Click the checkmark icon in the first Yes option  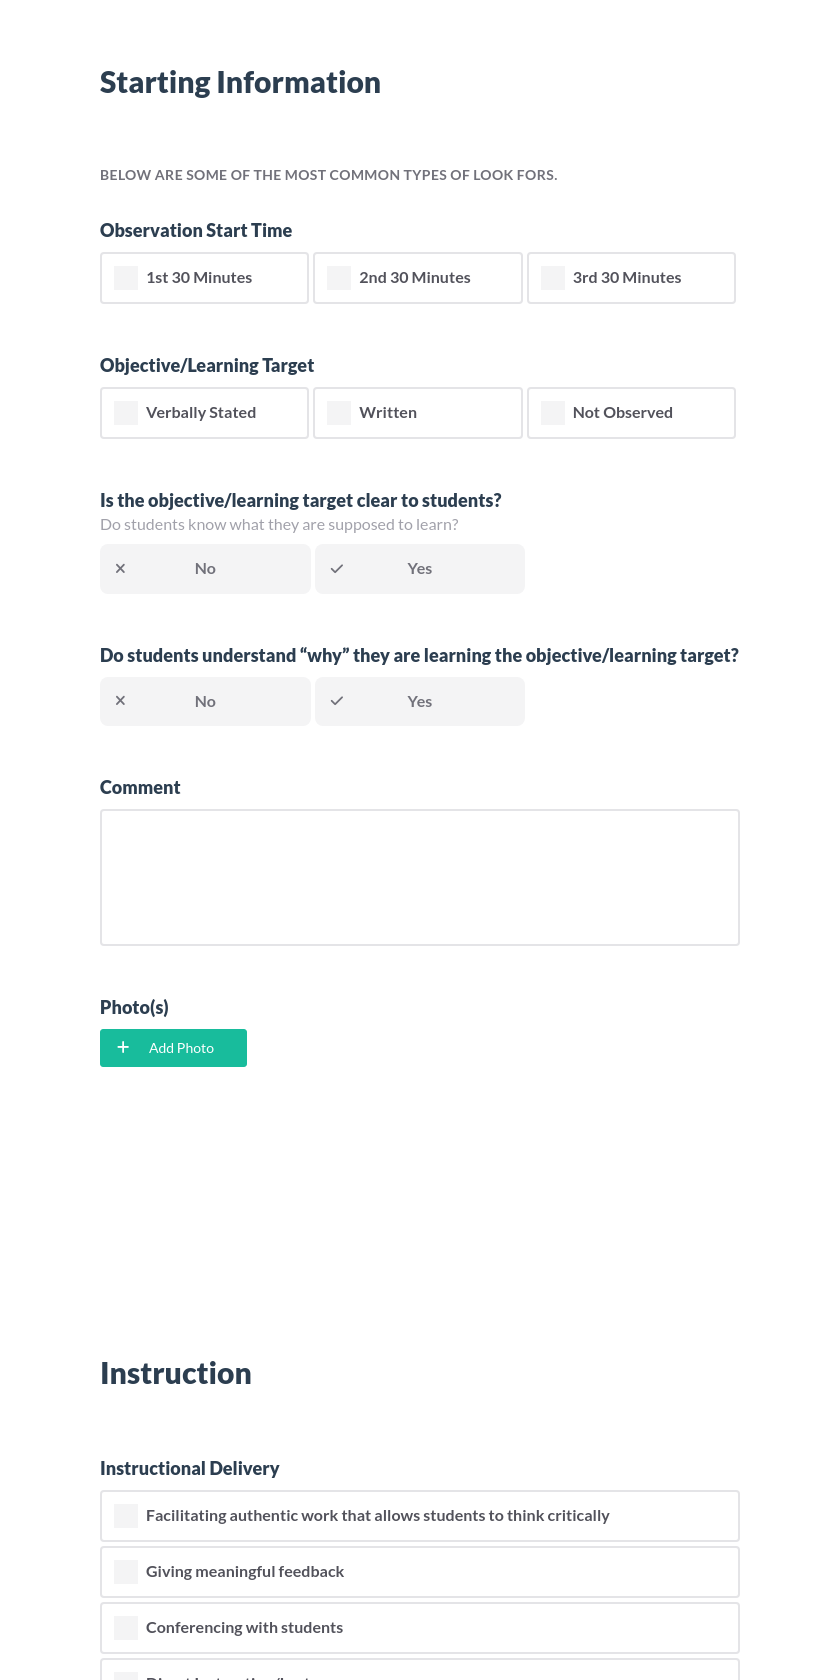pyautogui.click(x=337, y=568)
